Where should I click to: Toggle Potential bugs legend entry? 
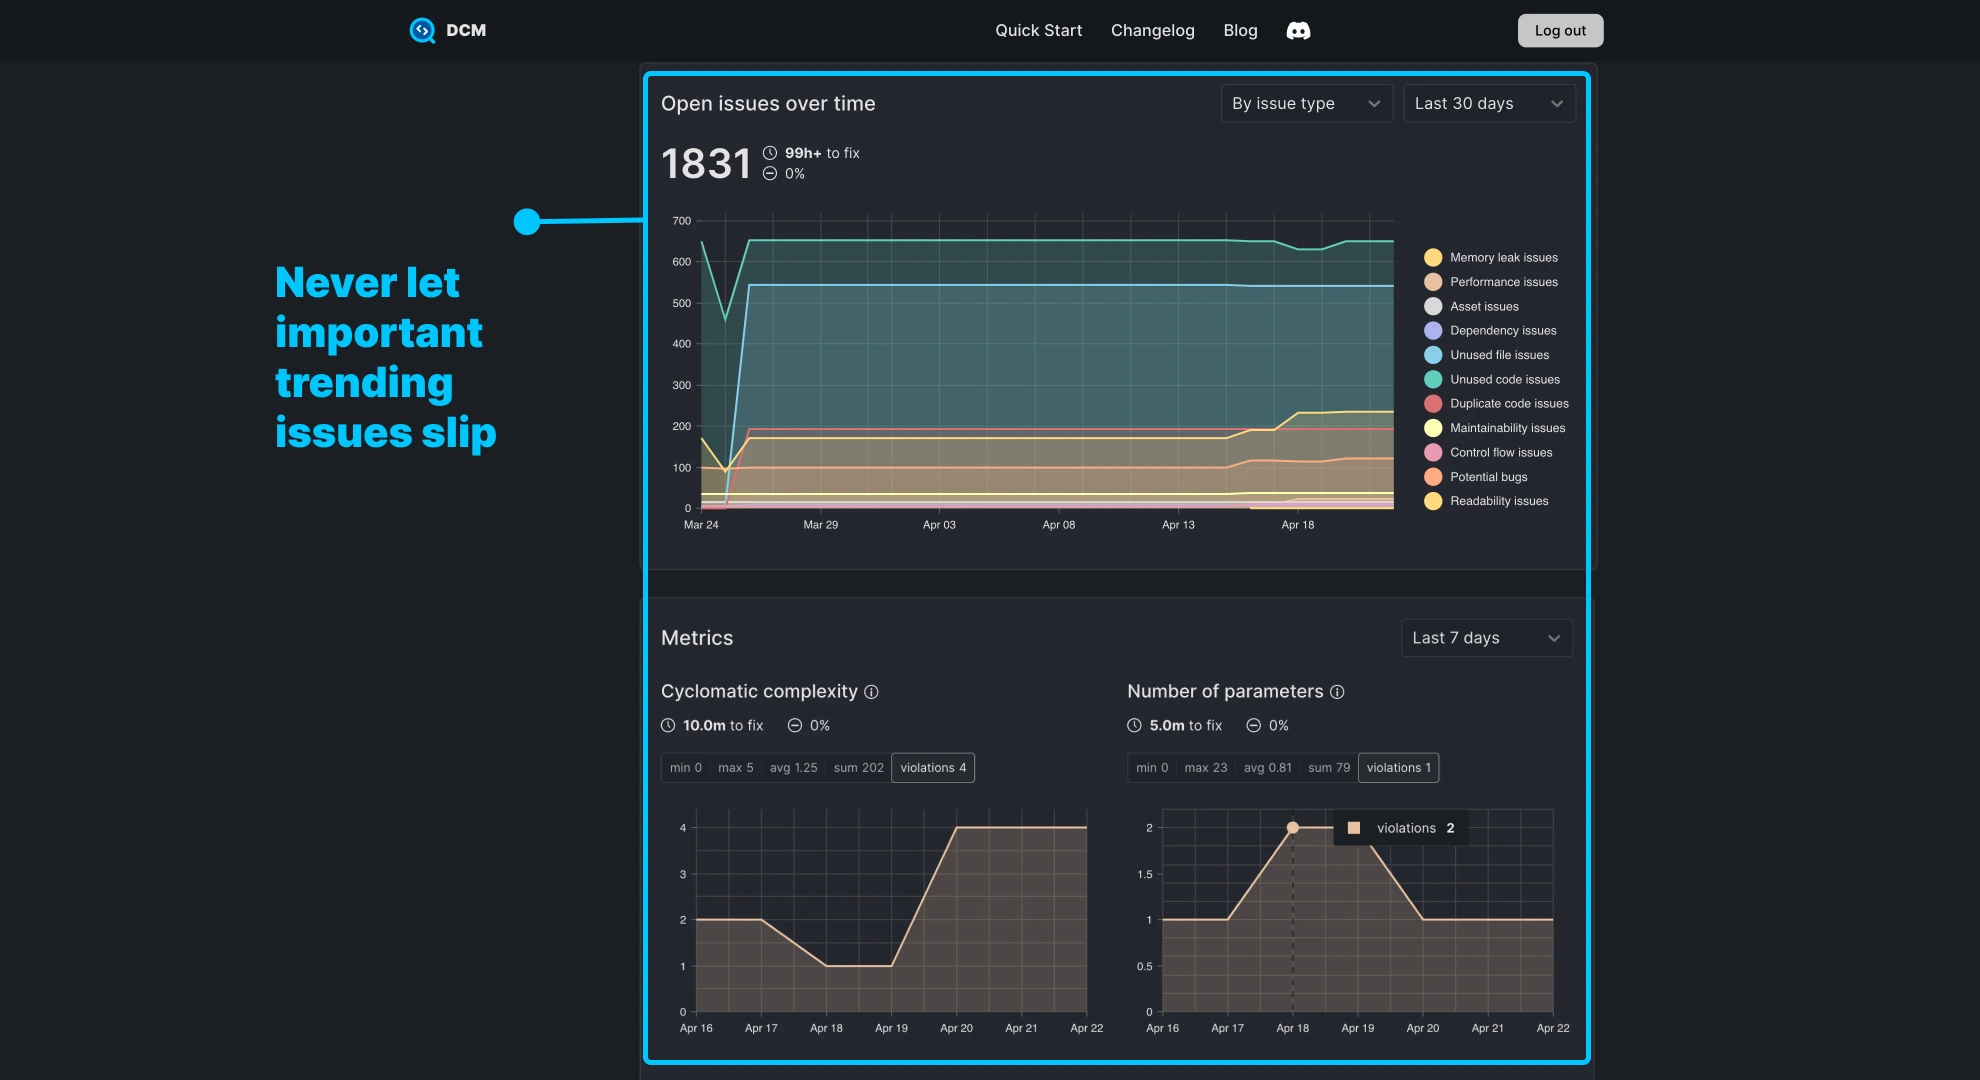pos(1488,477)
